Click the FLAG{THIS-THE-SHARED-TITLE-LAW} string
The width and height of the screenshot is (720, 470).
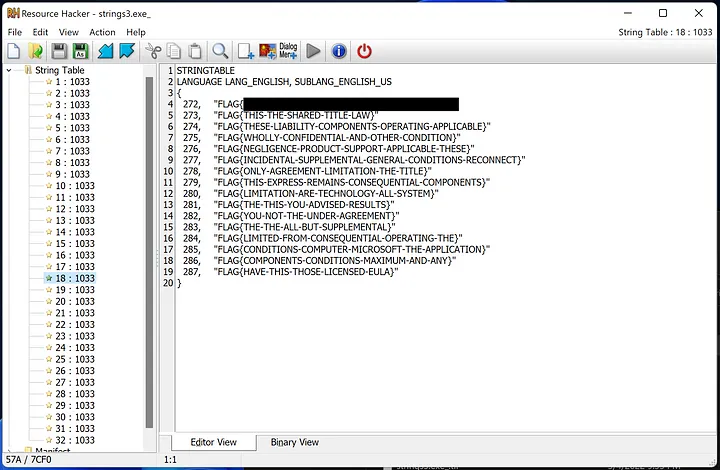pyautogui.click(x=296, y=115)
